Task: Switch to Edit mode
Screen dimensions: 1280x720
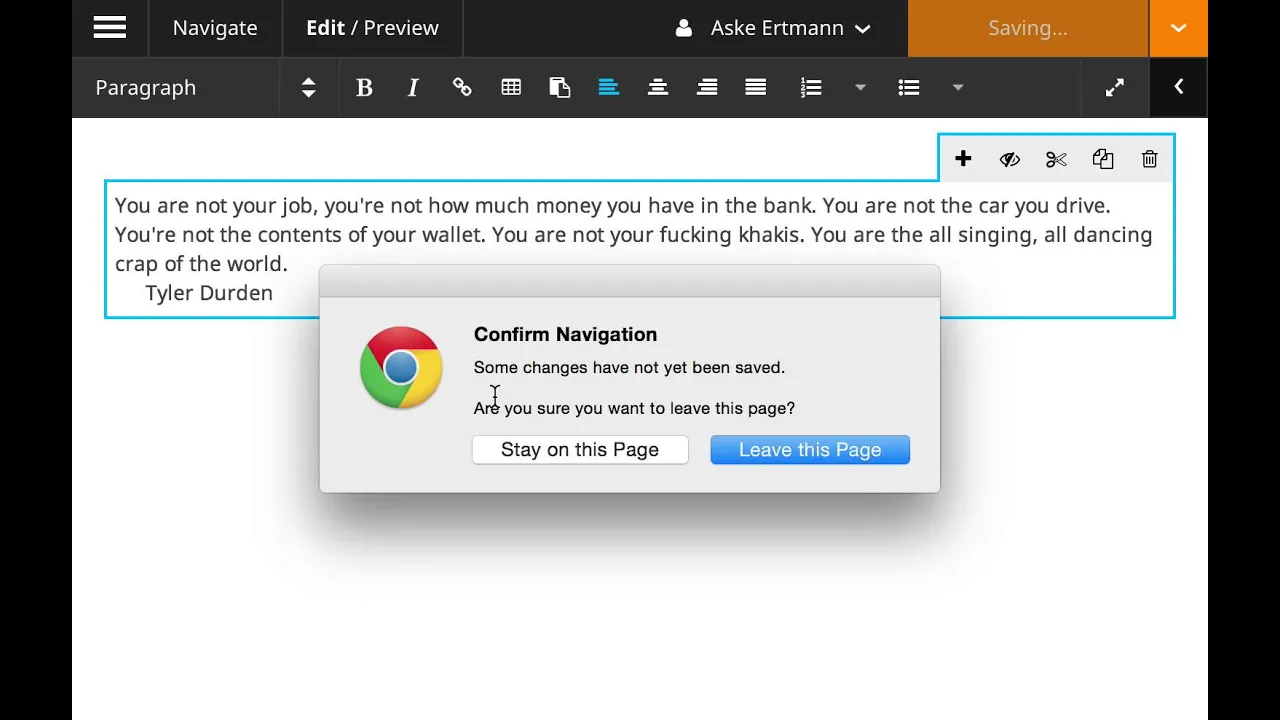Action: pyautogui.click(x=325, y=28)
